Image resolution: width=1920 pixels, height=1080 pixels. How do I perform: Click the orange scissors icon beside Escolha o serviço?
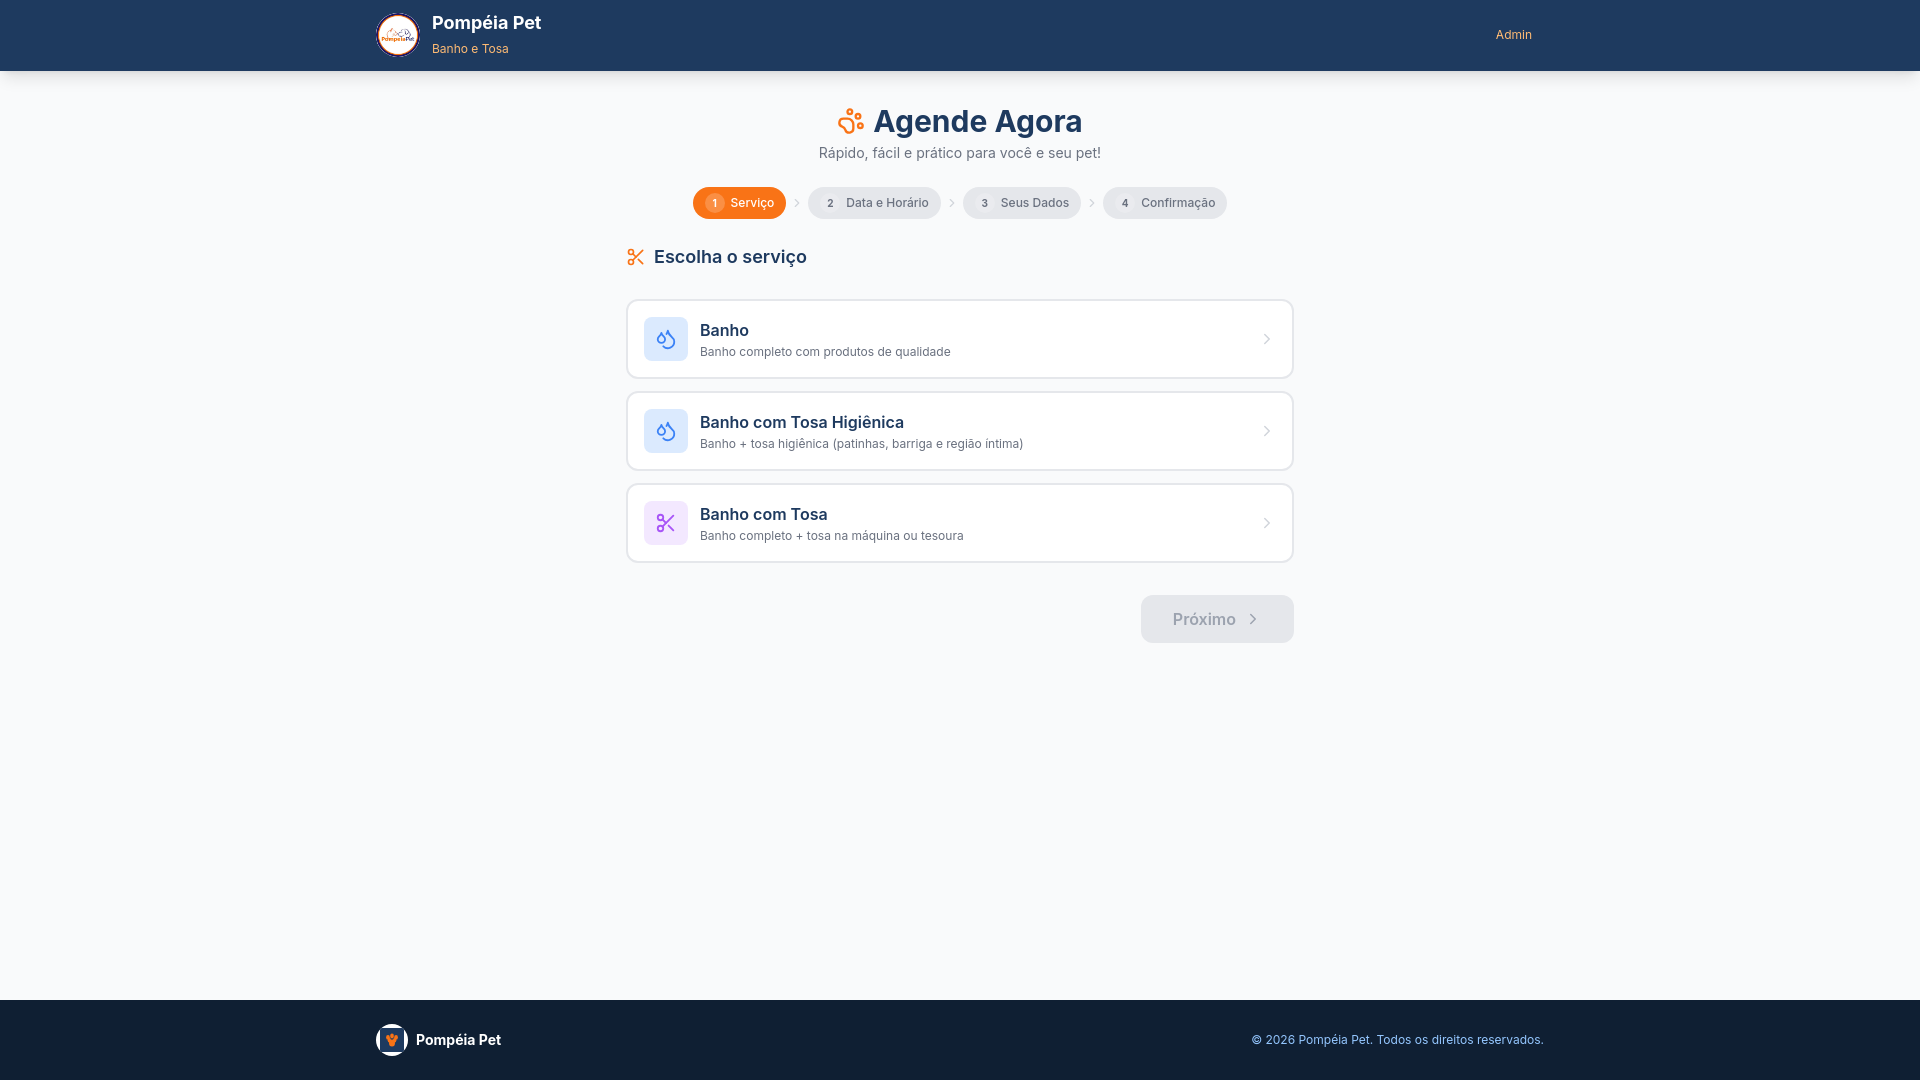click(x=636, y=257)
